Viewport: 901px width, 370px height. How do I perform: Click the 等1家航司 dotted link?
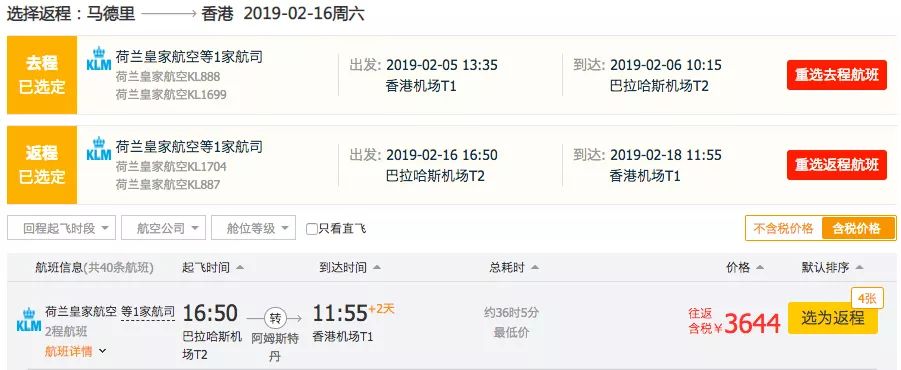(148, 313)
